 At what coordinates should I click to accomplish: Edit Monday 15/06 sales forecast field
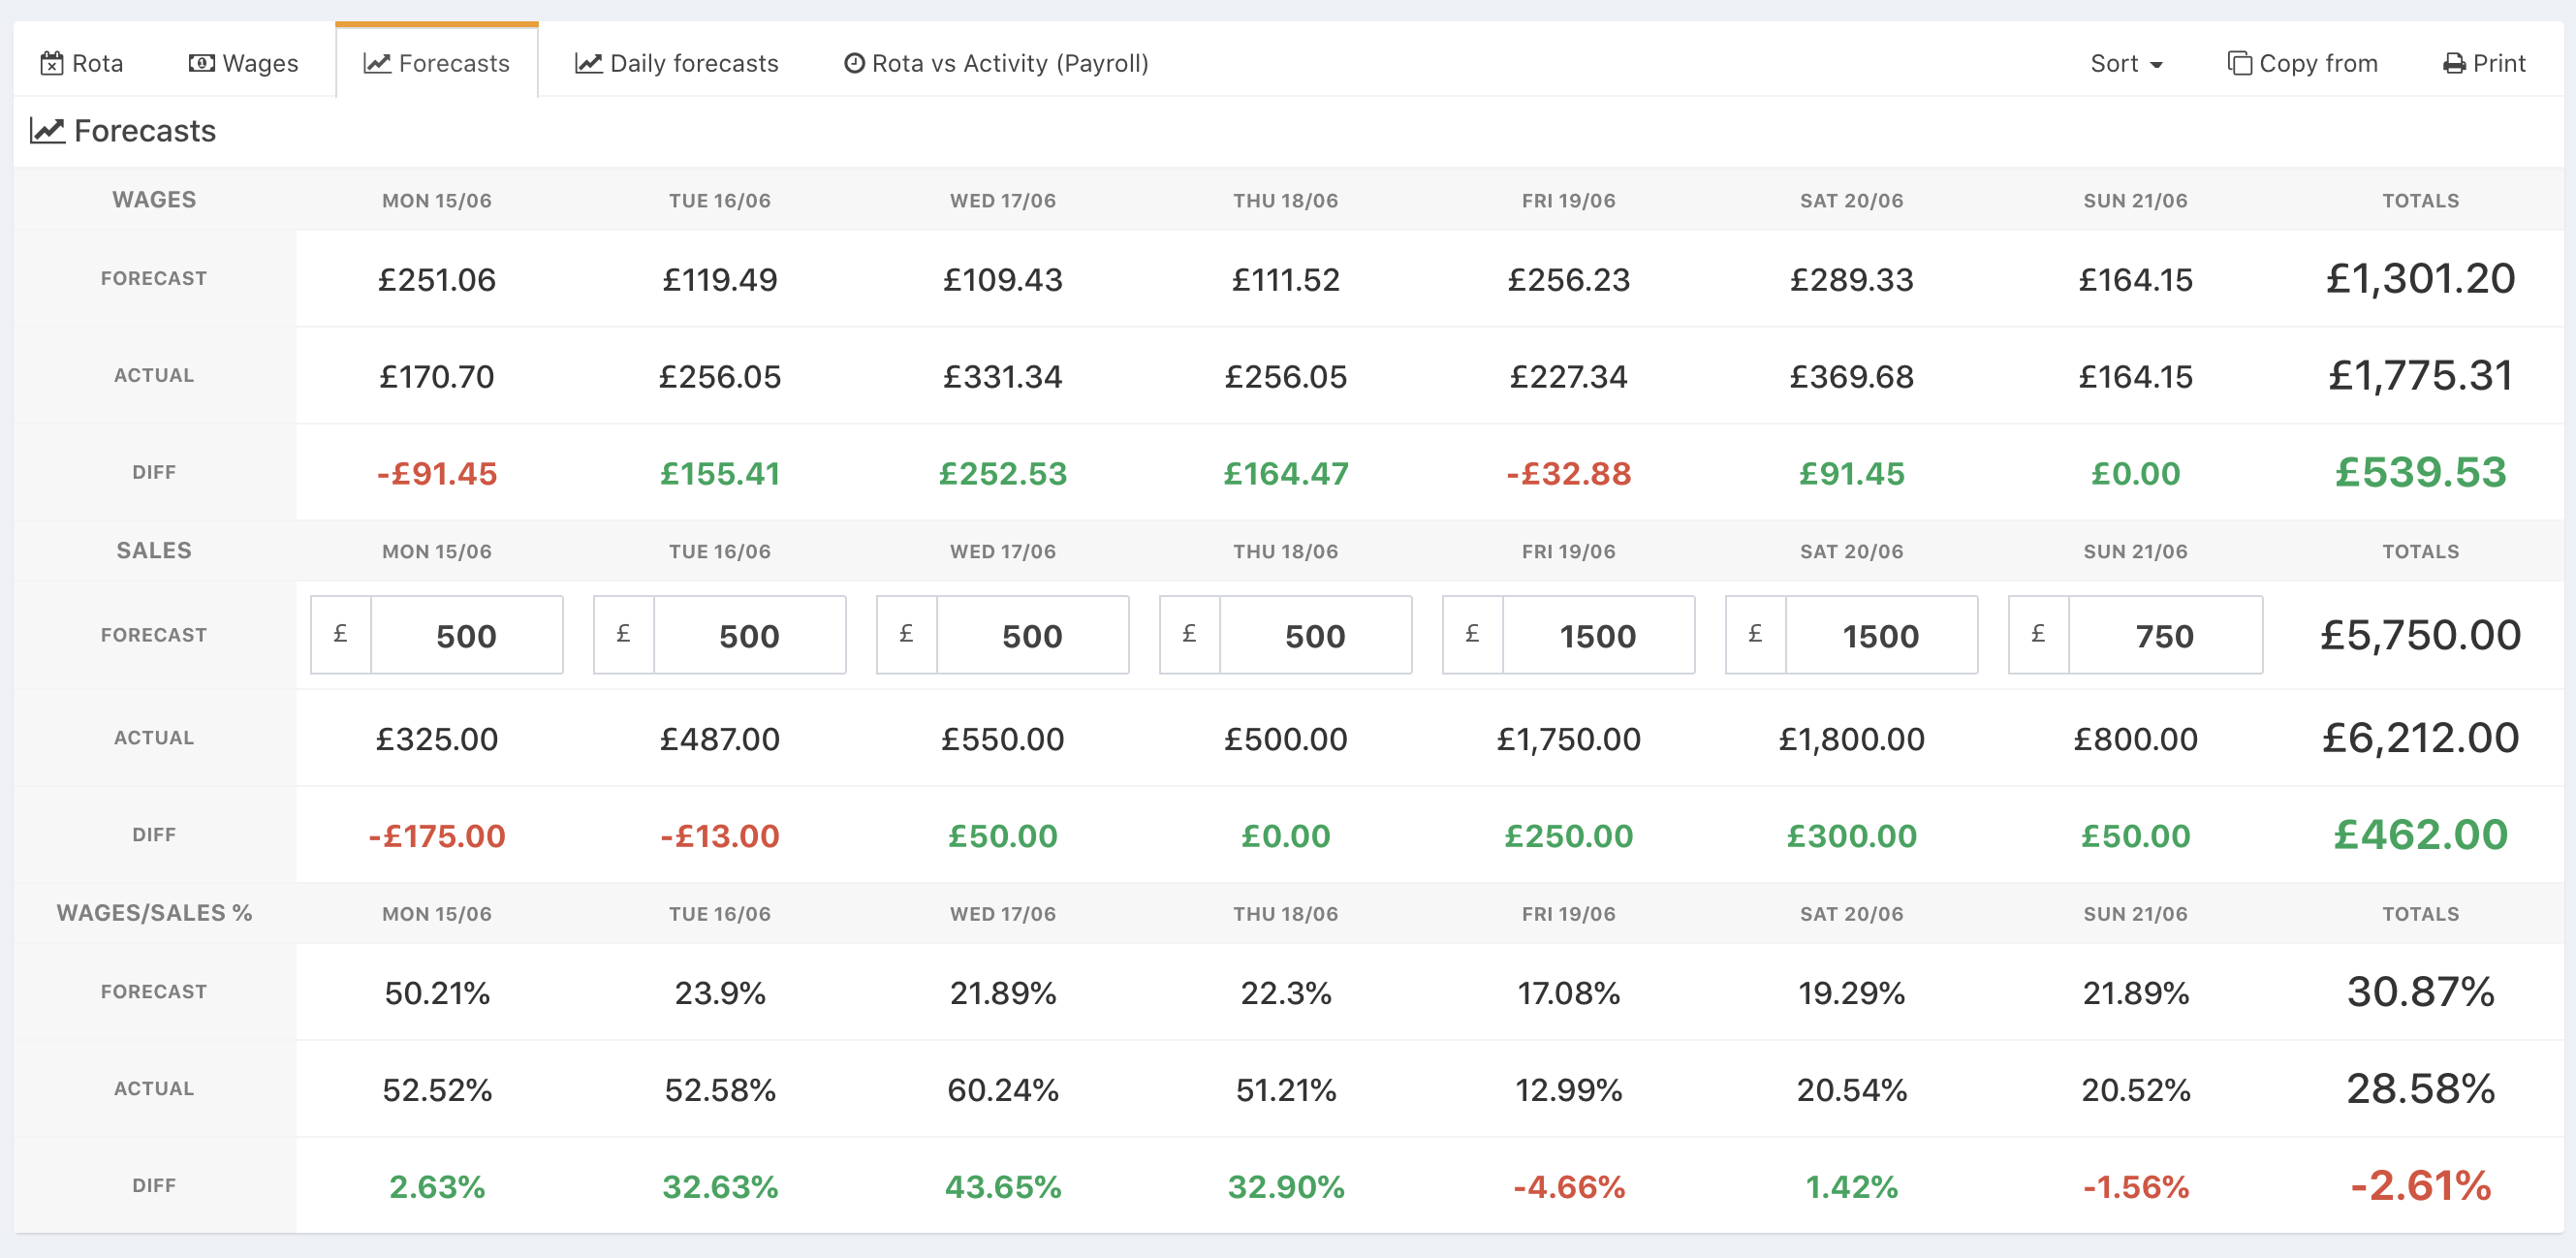[466, 636]
